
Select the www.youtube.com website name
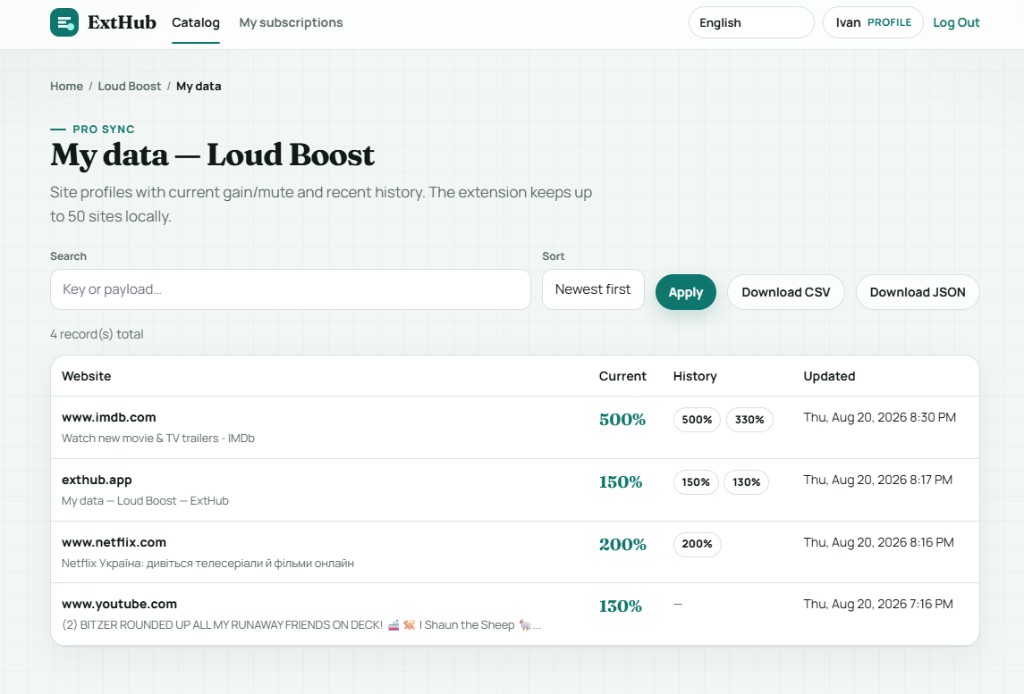point(119,604)
